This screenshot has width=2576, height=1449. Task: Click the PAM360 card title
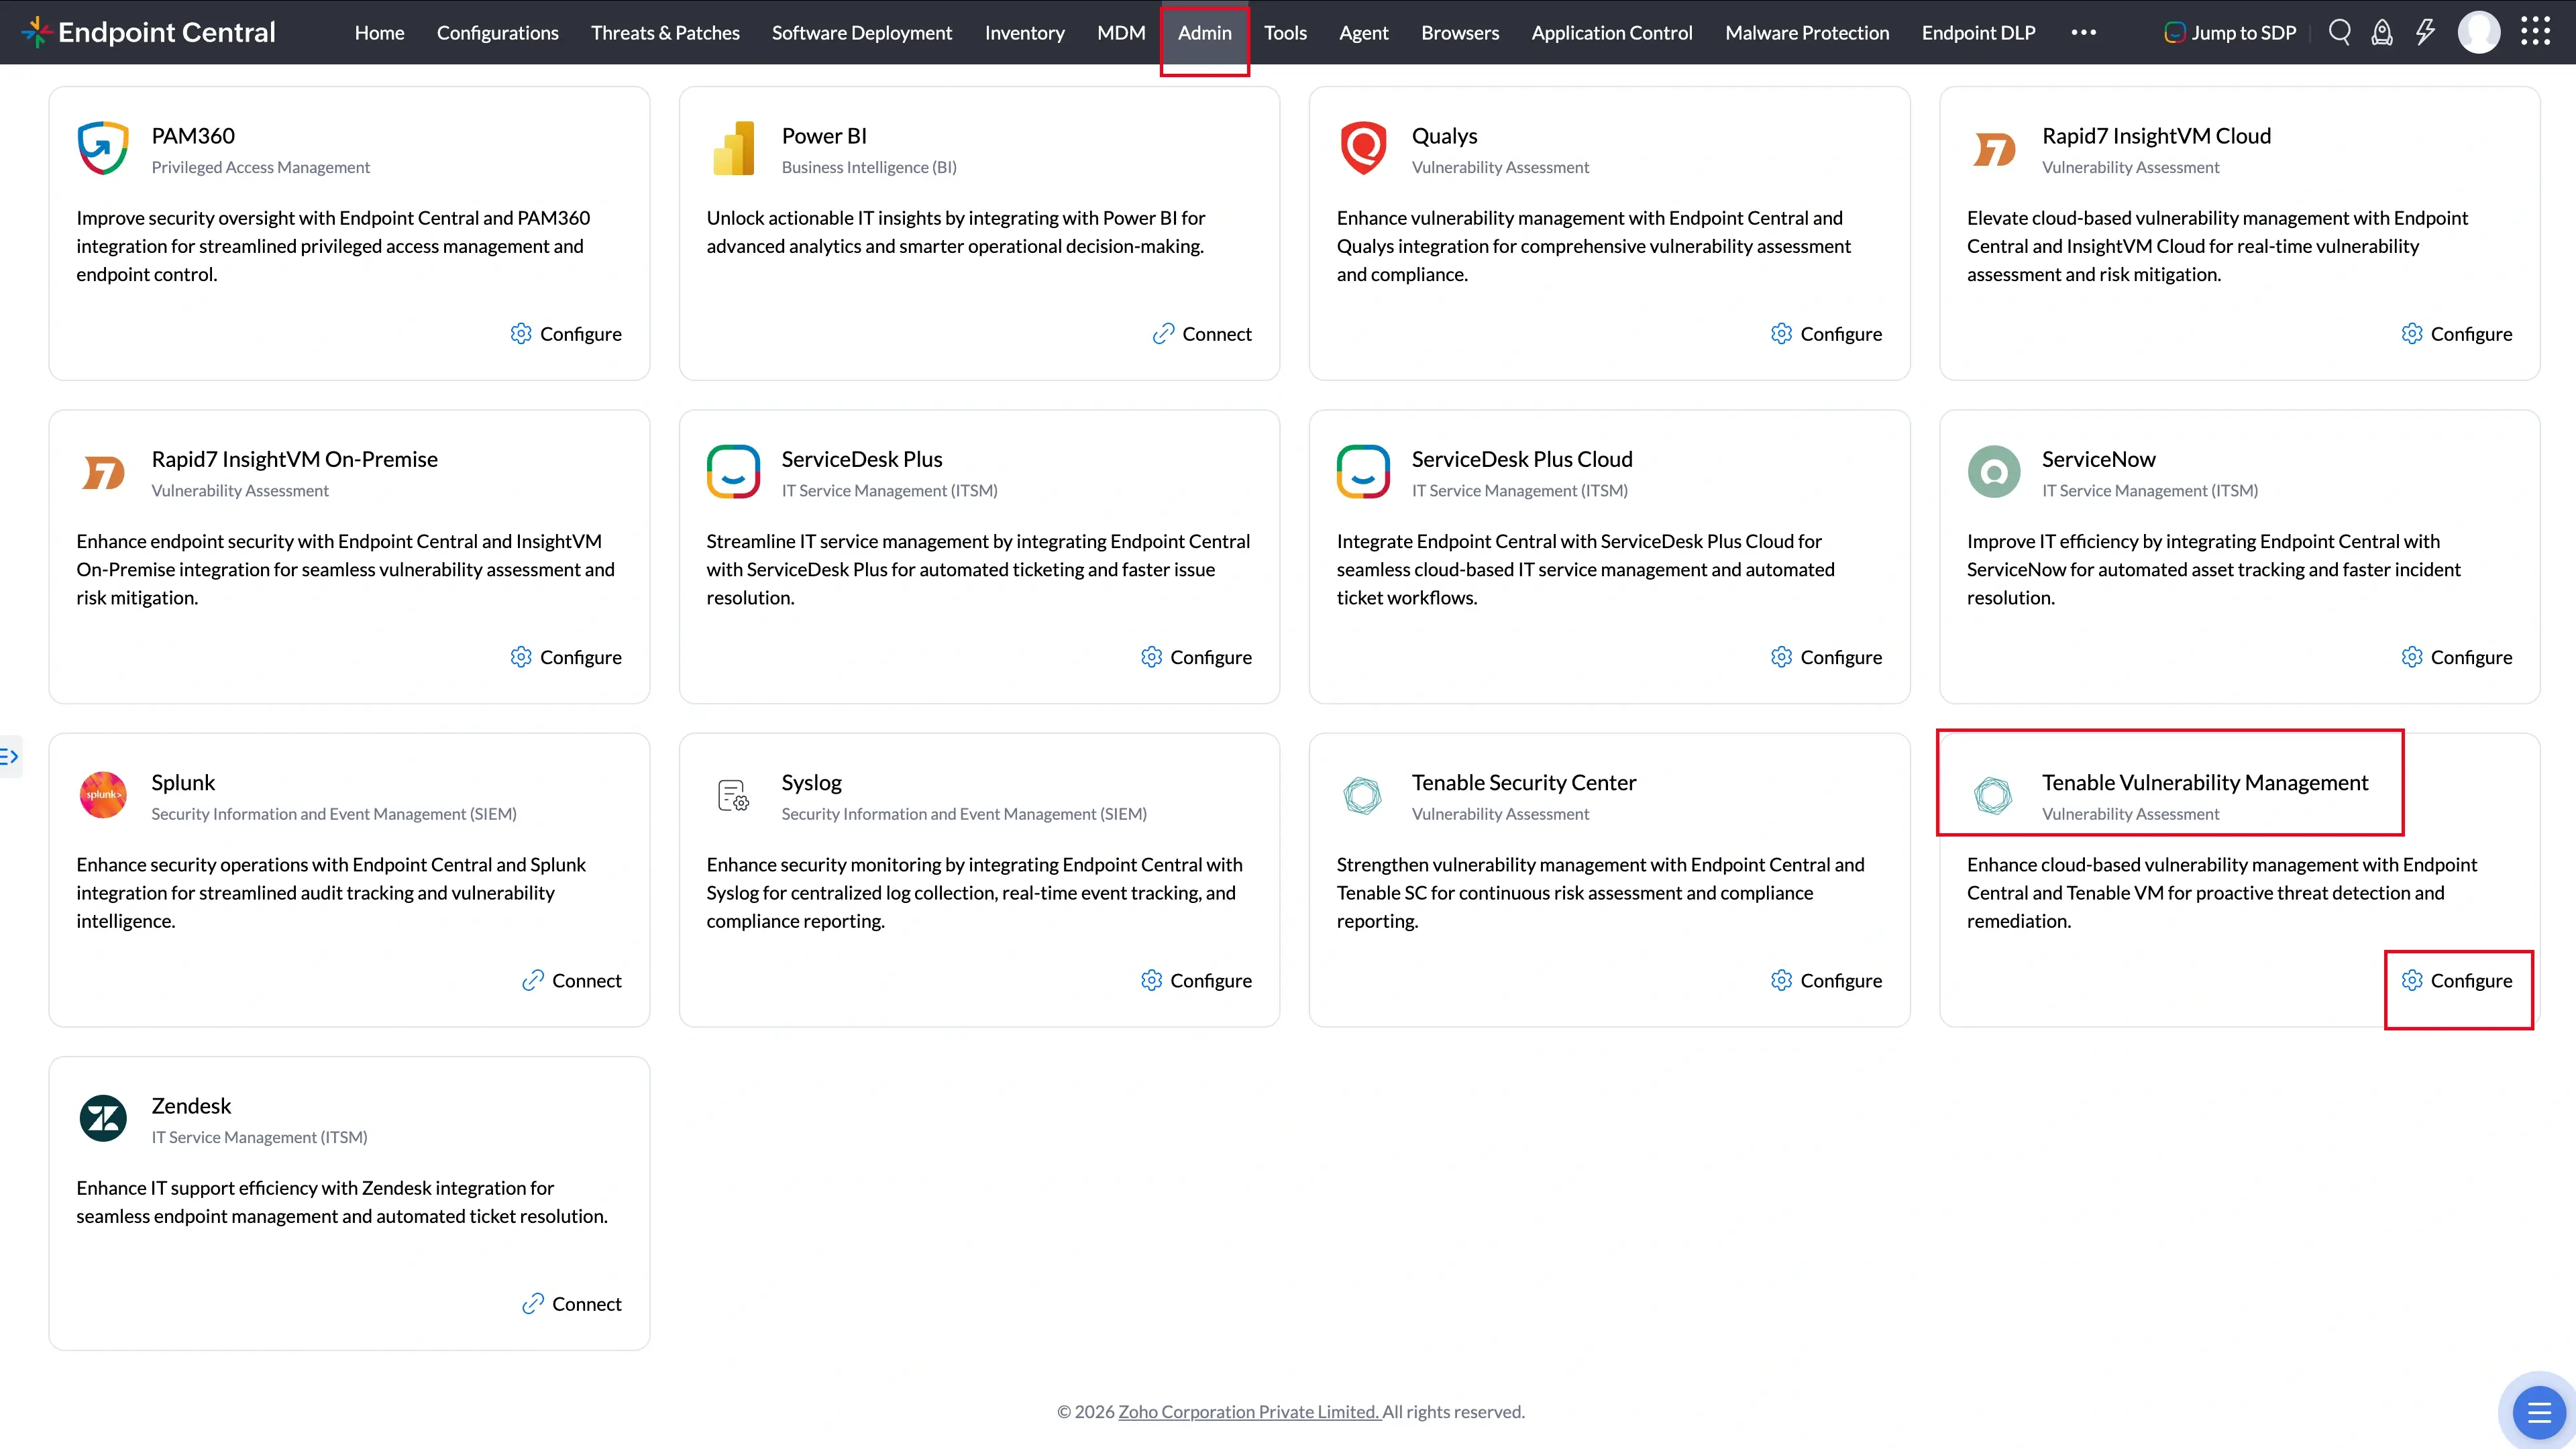click(193, 136)
